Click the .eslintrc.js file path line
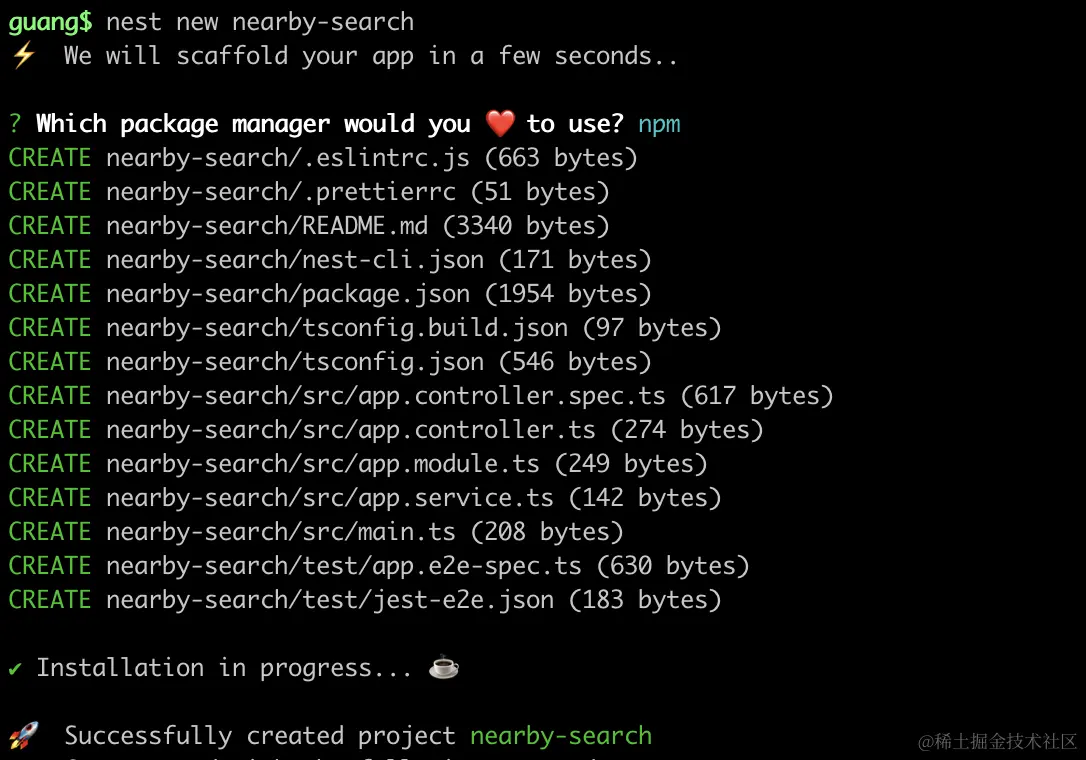1086x760 pixels. coord(287,158)
